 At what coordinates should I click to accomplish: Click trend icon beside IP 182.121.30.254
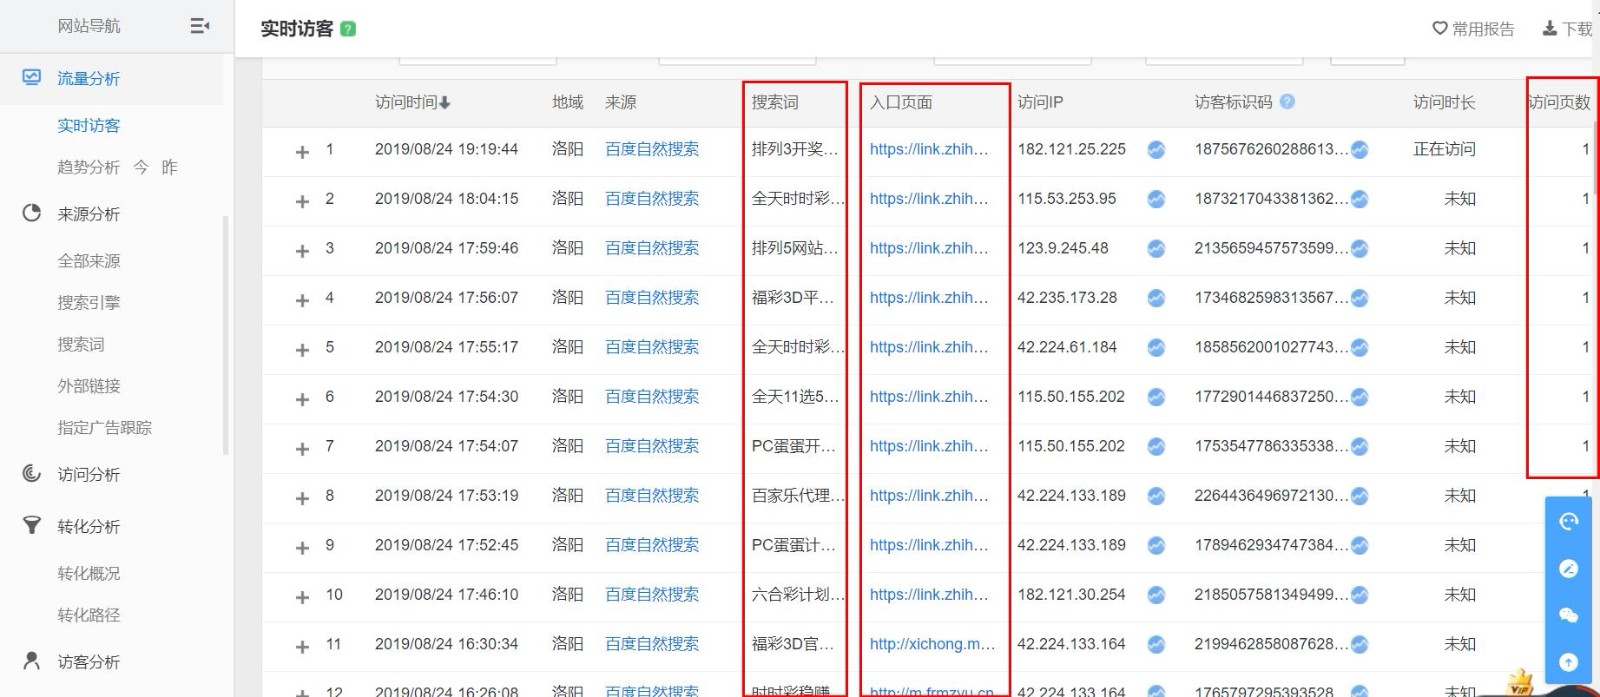tap(1156, 595)
